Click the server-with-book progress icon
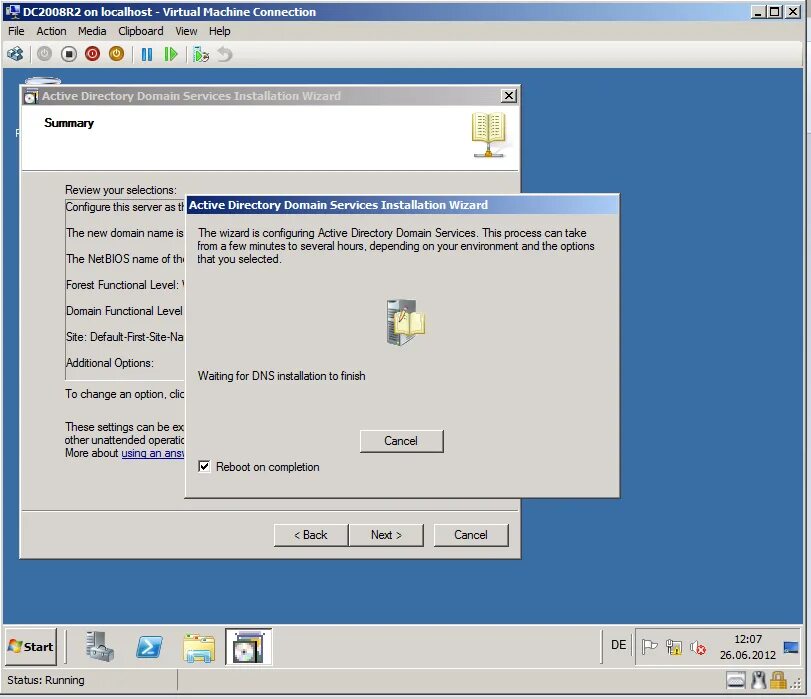The width and height of the screenshot is (811, 699). [x=406, y=322]
